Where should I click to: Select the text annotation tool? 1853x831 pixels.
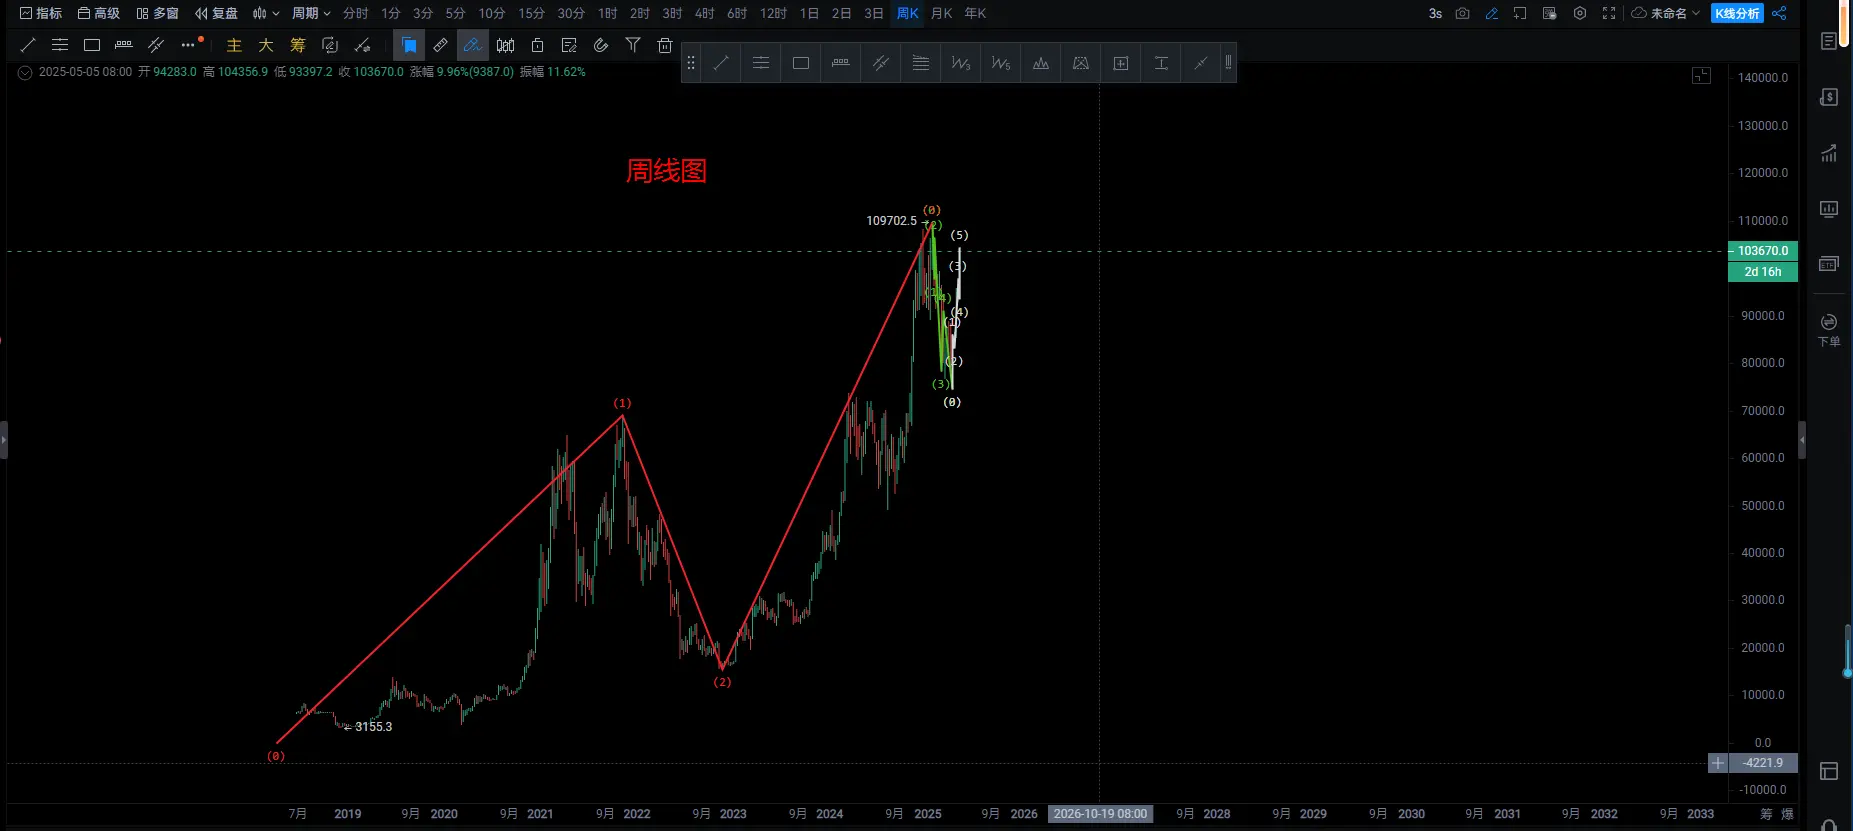click(1161, 63)
